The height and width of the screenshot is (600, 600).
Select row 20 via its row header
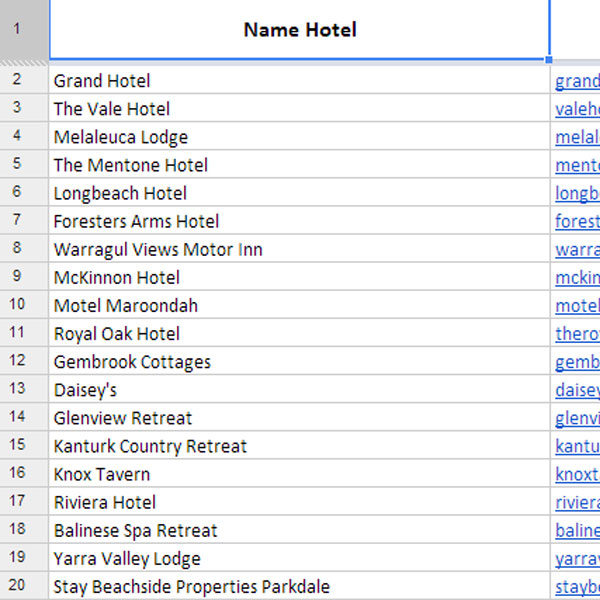tap(18, 586)
